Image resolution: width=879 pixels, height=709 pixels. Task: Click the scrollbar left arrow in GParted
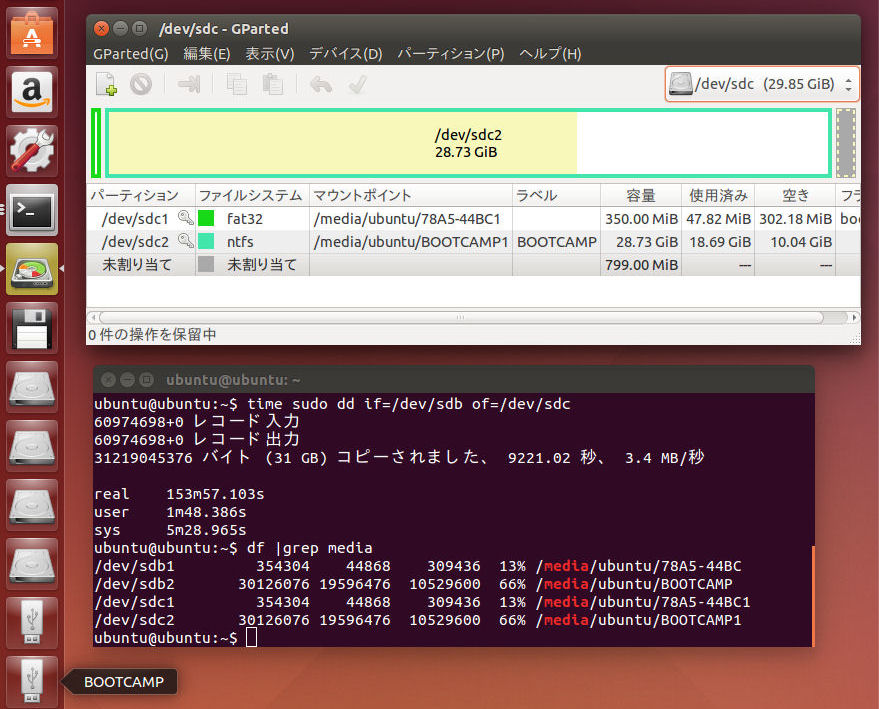click(x=93, y=317)
